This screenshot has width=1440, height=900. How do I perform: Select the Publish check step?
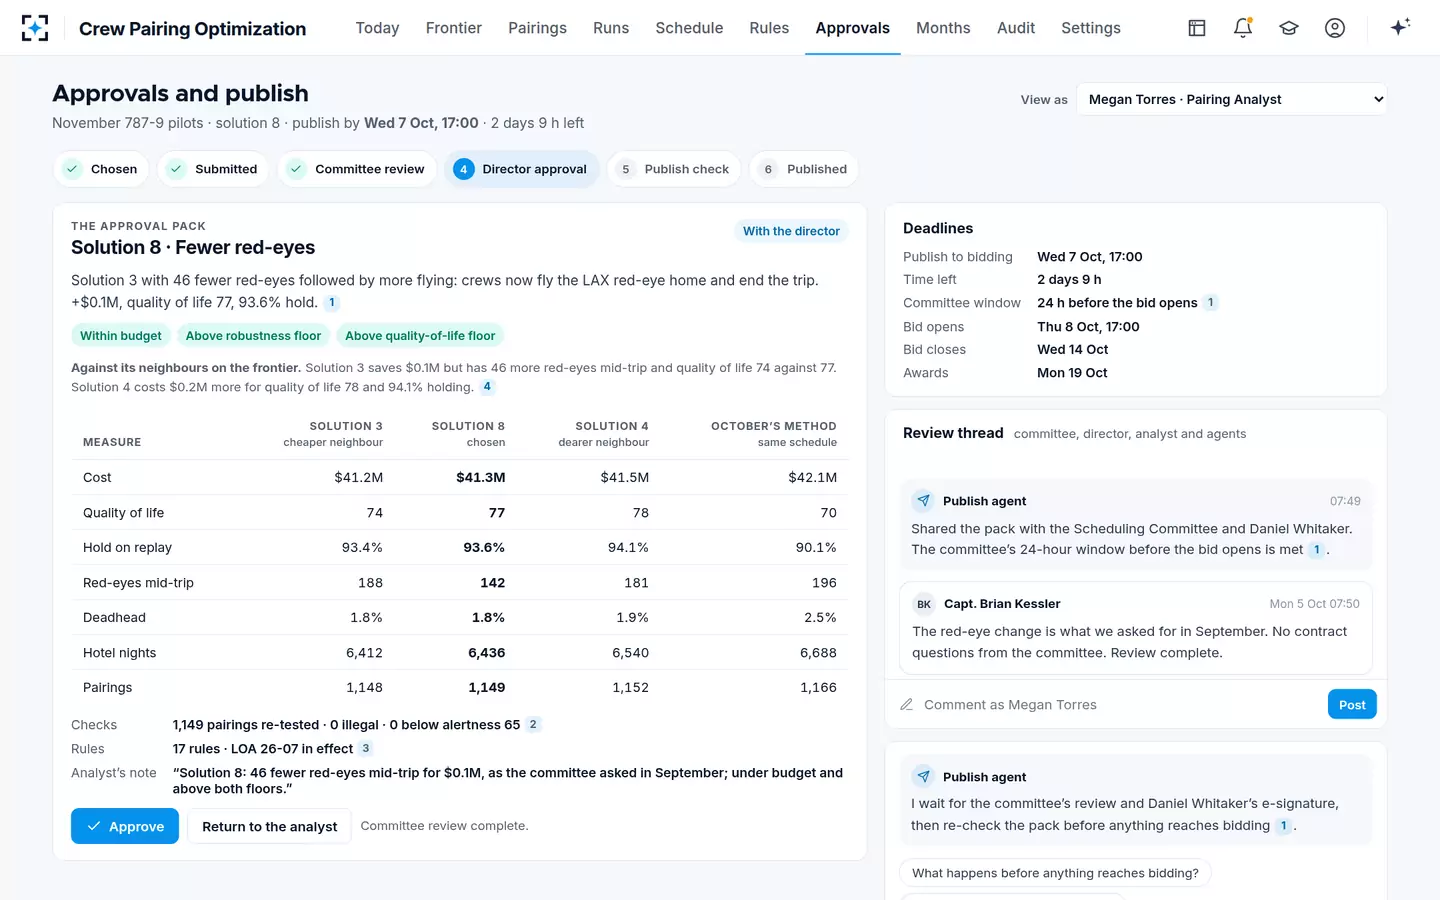[x=674, y=169]
